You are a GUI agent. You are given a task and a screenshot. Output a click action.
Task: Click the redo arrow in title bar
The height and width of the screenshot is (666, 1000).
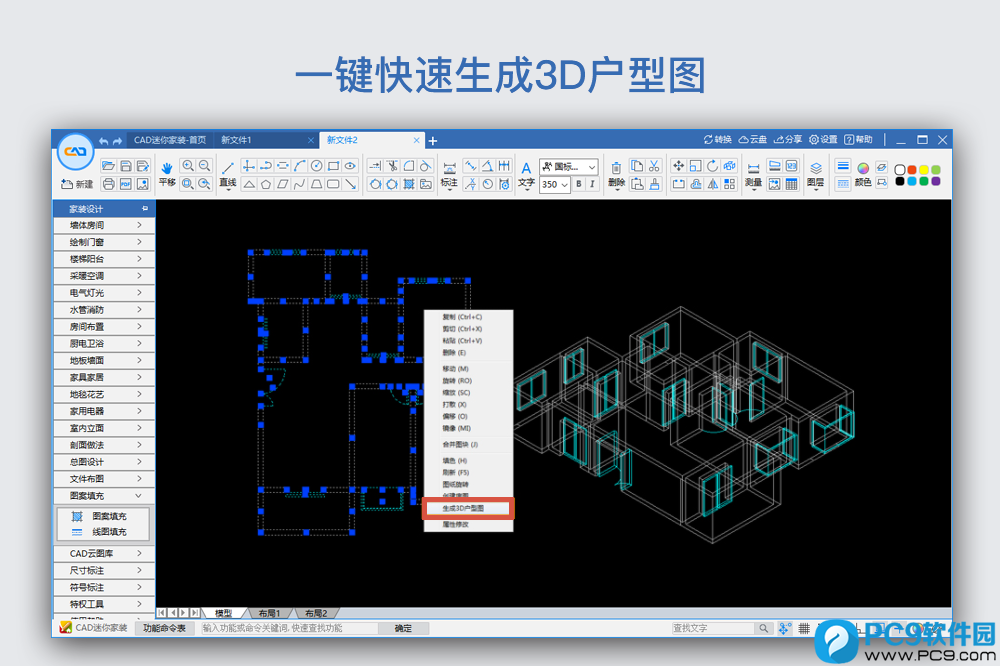(117, 141)
